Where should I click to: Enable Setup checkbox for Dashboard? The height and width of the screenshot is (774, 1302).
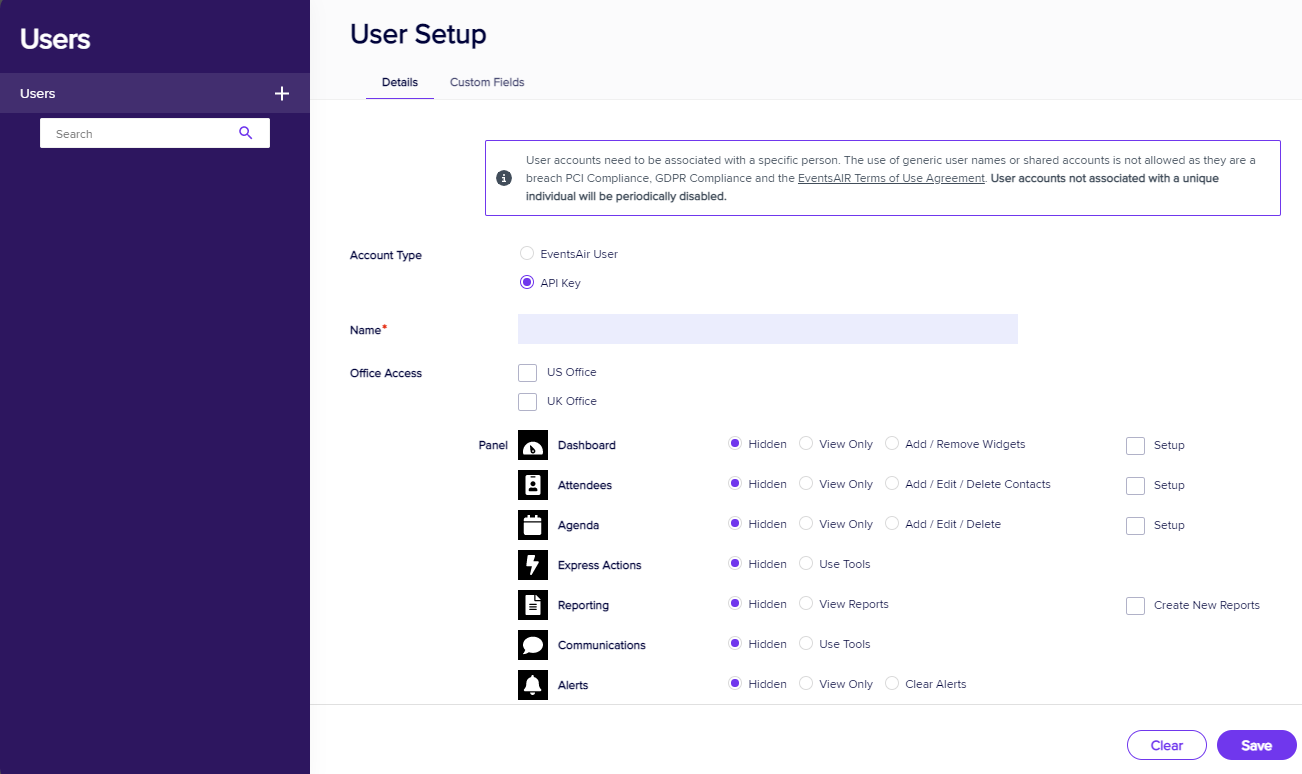coord(1135,446)
